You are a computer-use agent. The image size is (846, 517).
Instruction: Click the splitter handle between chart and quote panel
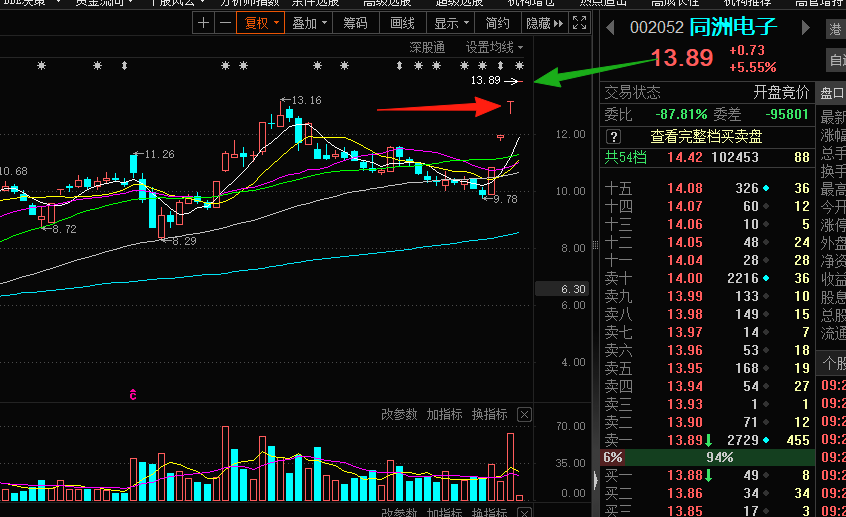tap(595, 245)
